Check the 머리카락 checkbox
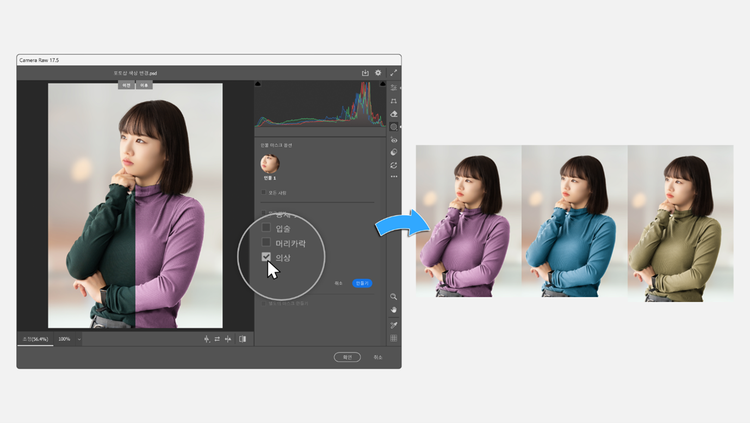Screen dimensions: 750x423 (266, 242)
